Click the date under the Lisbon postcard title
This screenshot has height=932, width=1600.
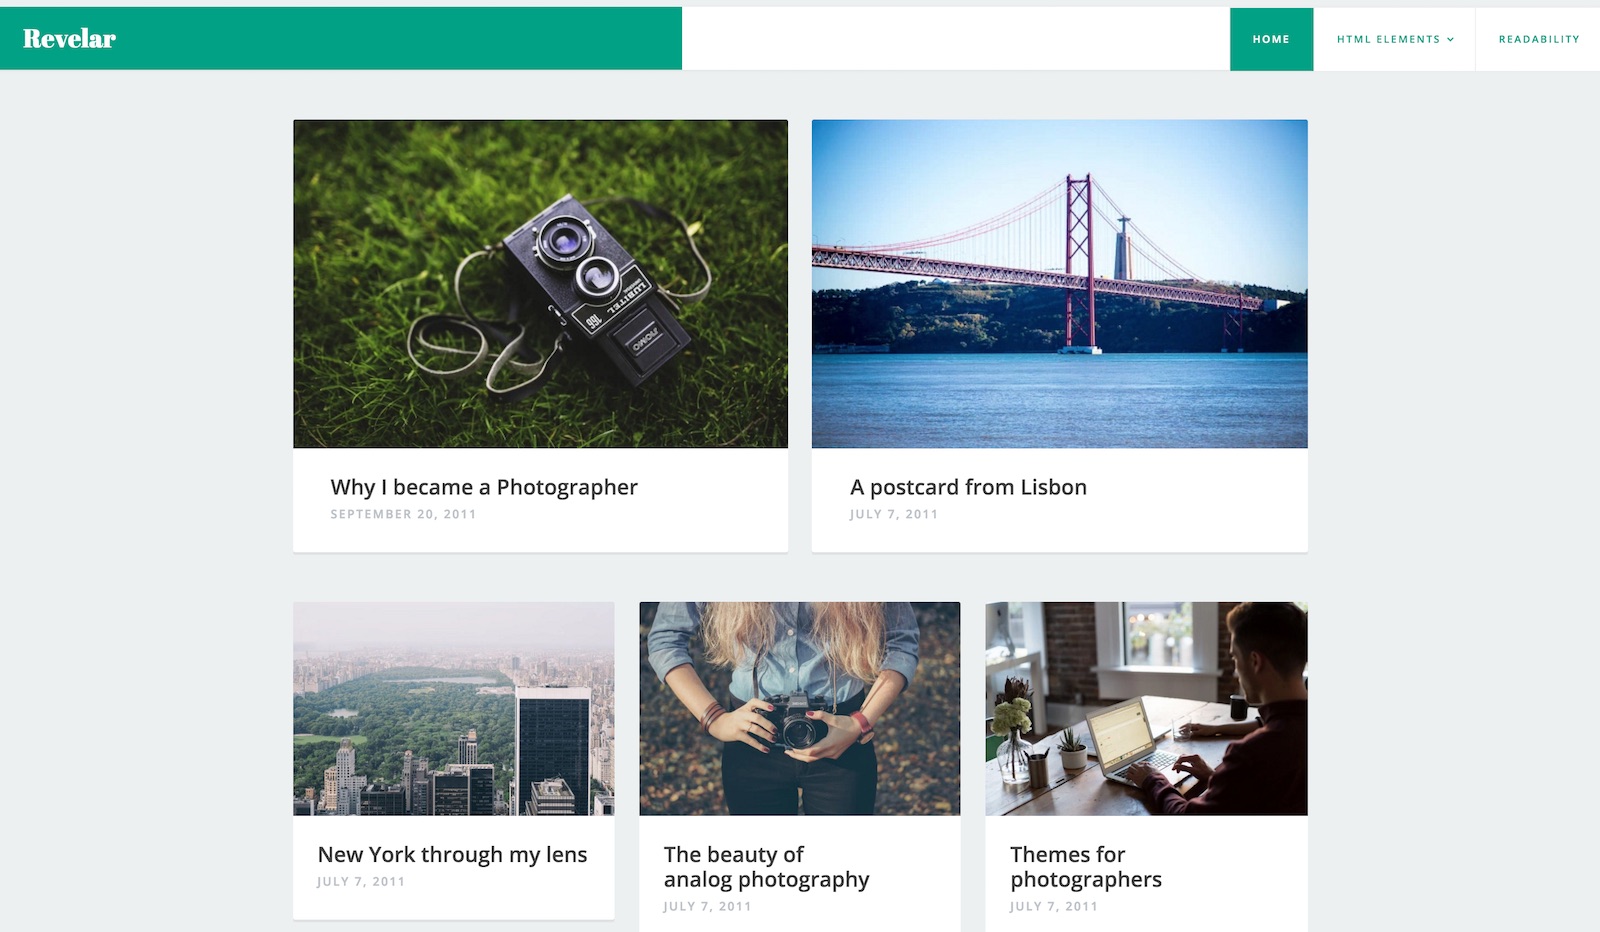894,514
